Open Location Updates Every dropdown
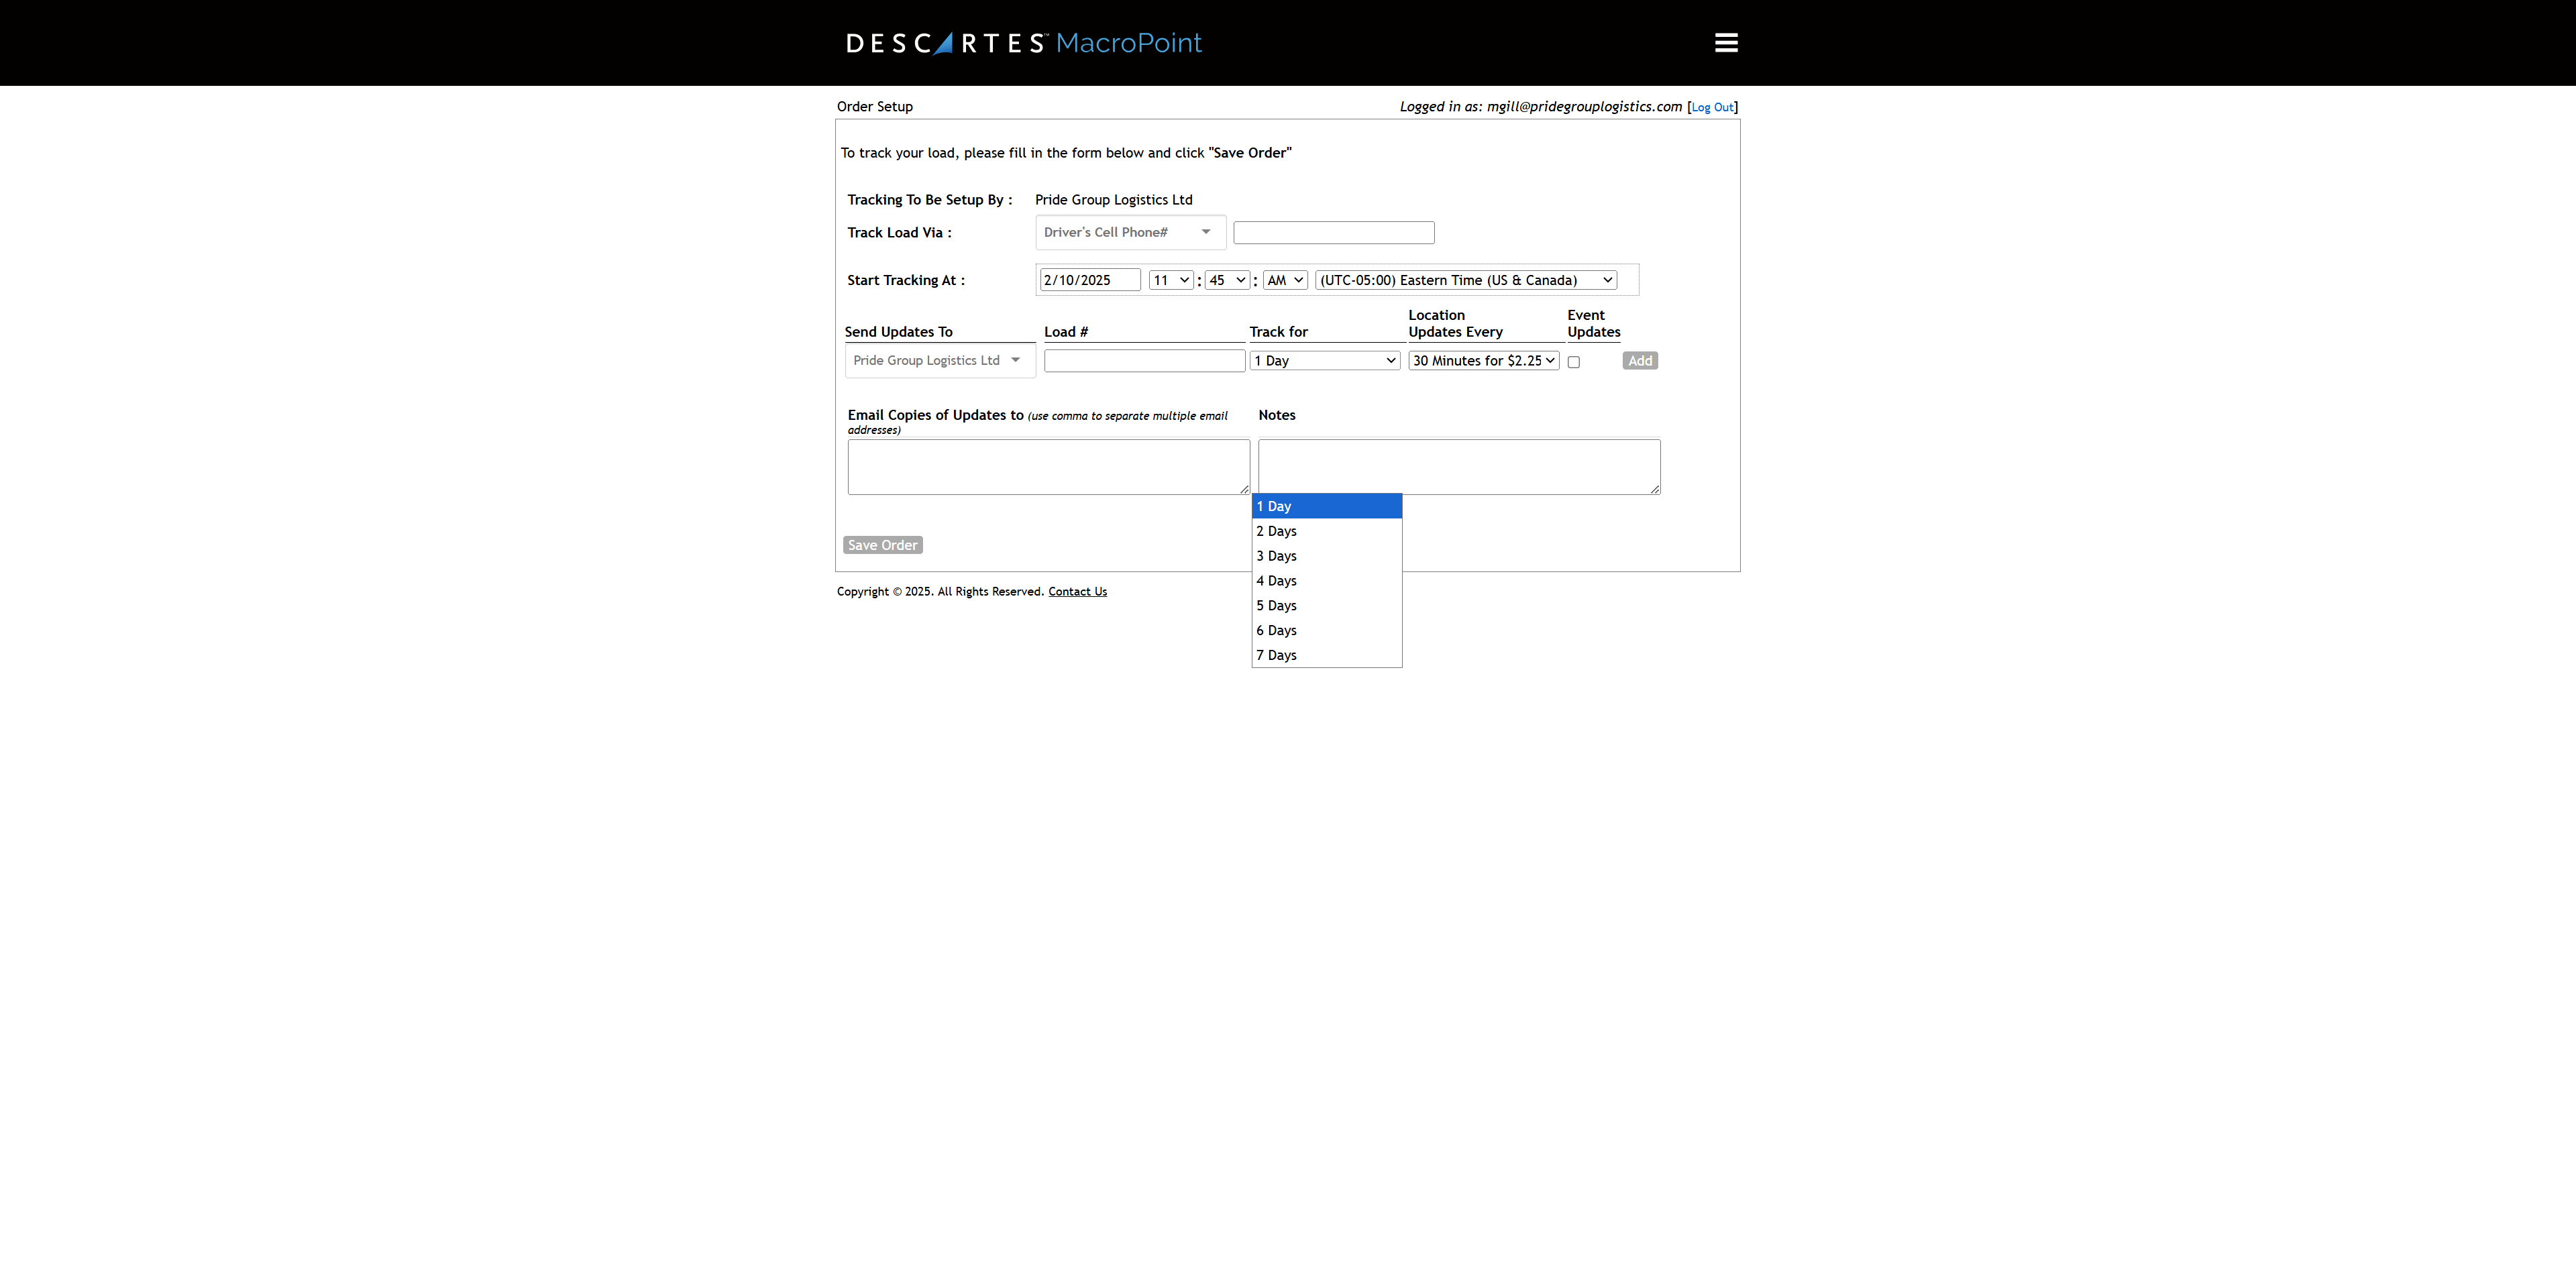This screenshot has width=2576, height=1279. (1483, 361)
